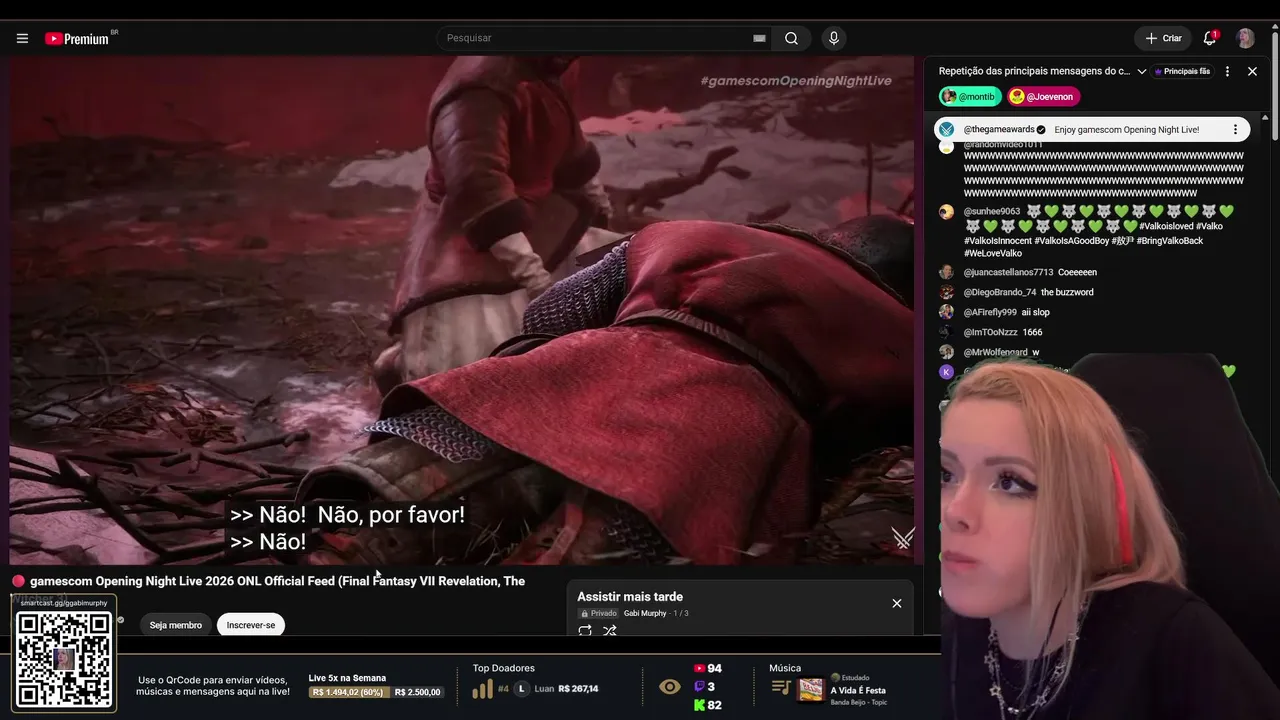Click the chat scrollbar up arrow

(x=1265, y=118)
